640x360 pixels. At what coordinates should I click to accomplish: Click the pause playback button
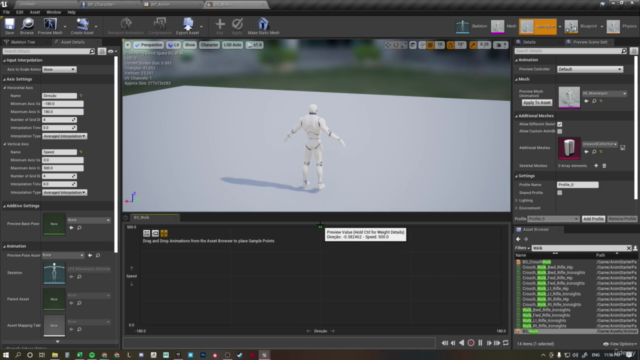point(480,343)
